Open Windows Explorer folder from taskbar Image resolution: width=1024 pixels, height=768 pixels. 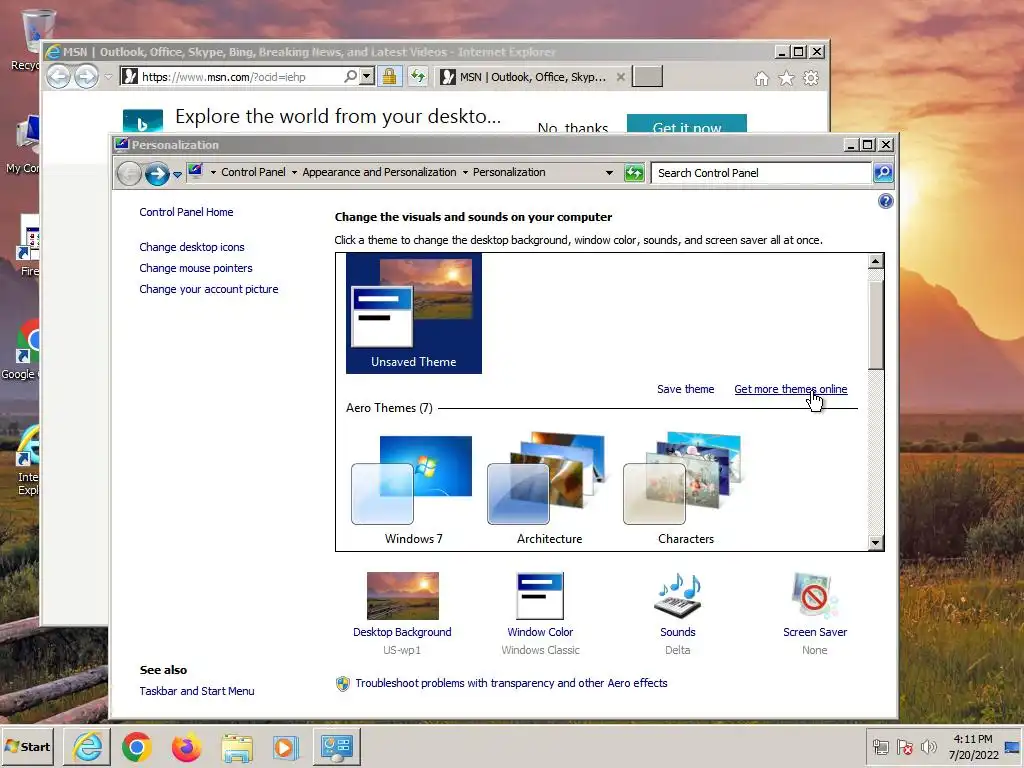tap(236, 748)
